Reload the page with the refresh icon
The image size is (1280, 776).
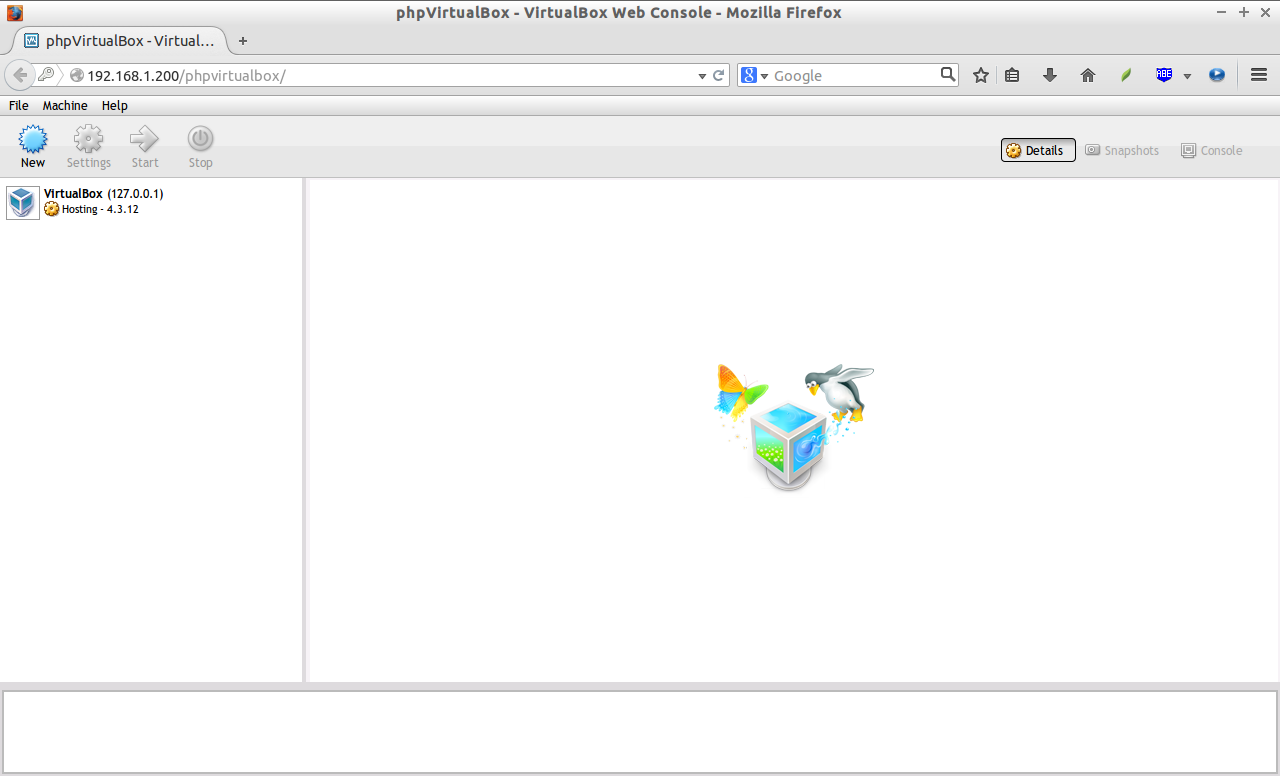[718, 75]
